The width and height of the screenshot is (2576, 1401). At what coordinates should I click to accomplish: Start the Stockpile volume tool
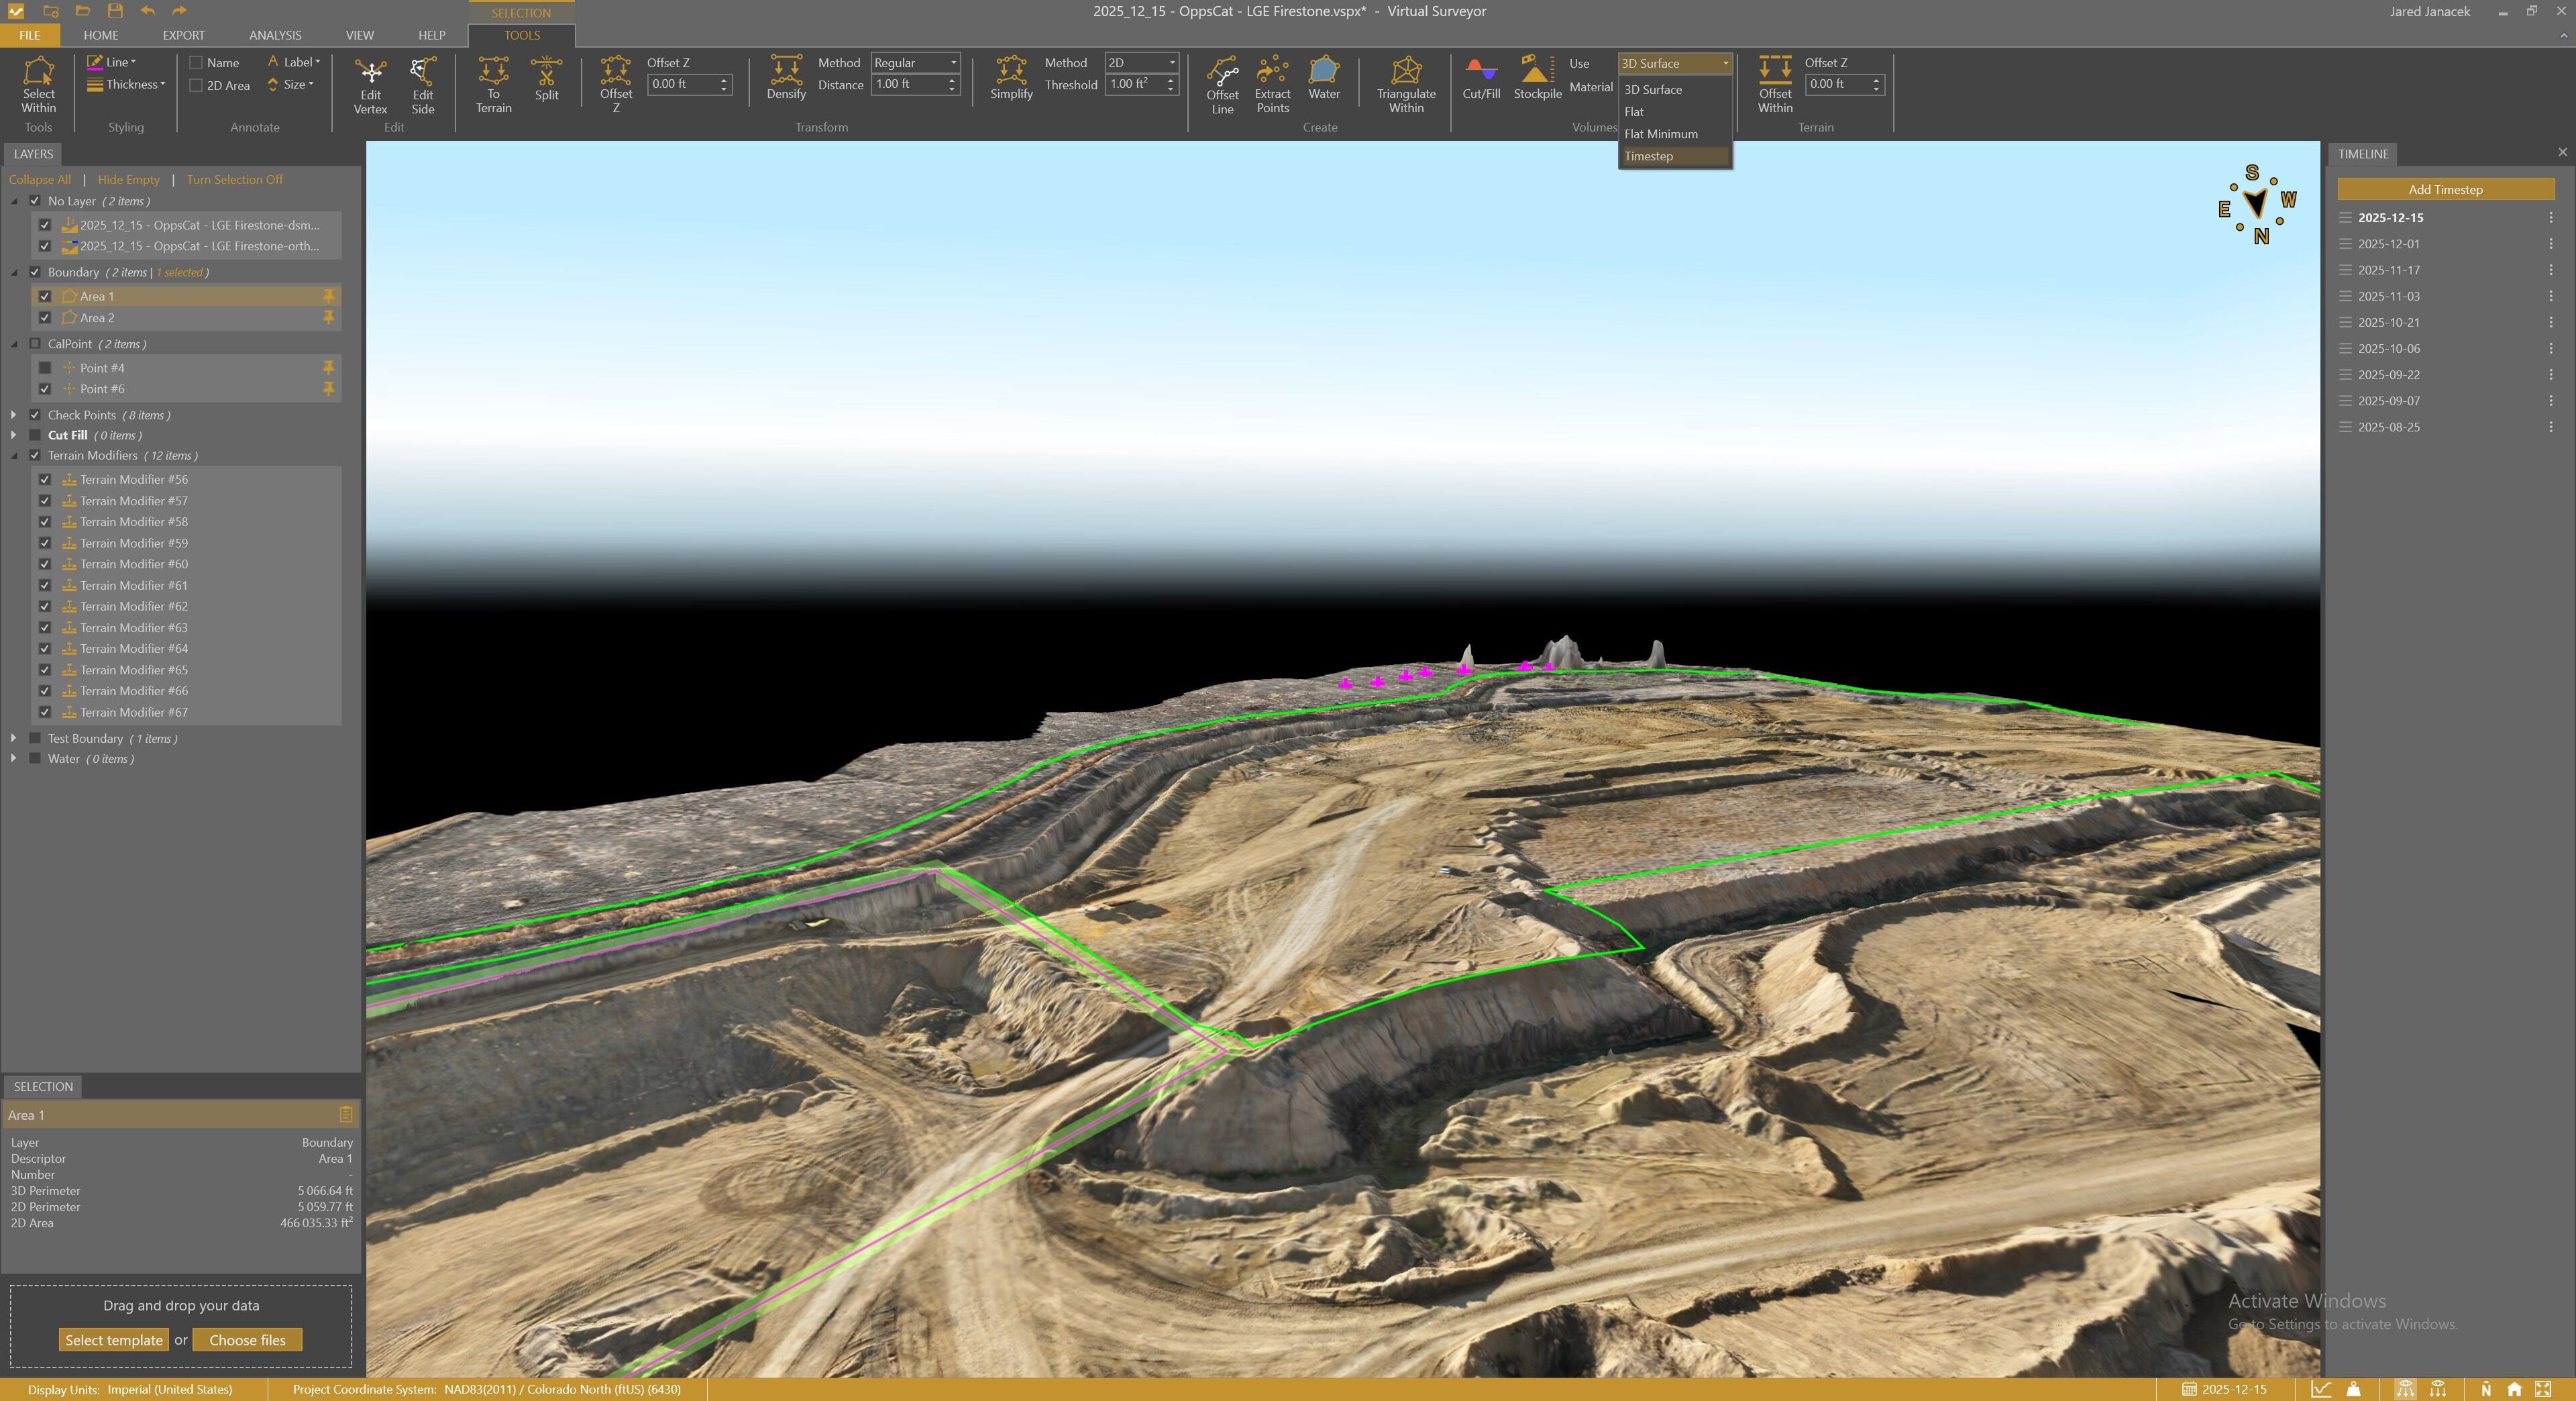click(x=1537, y=78)
